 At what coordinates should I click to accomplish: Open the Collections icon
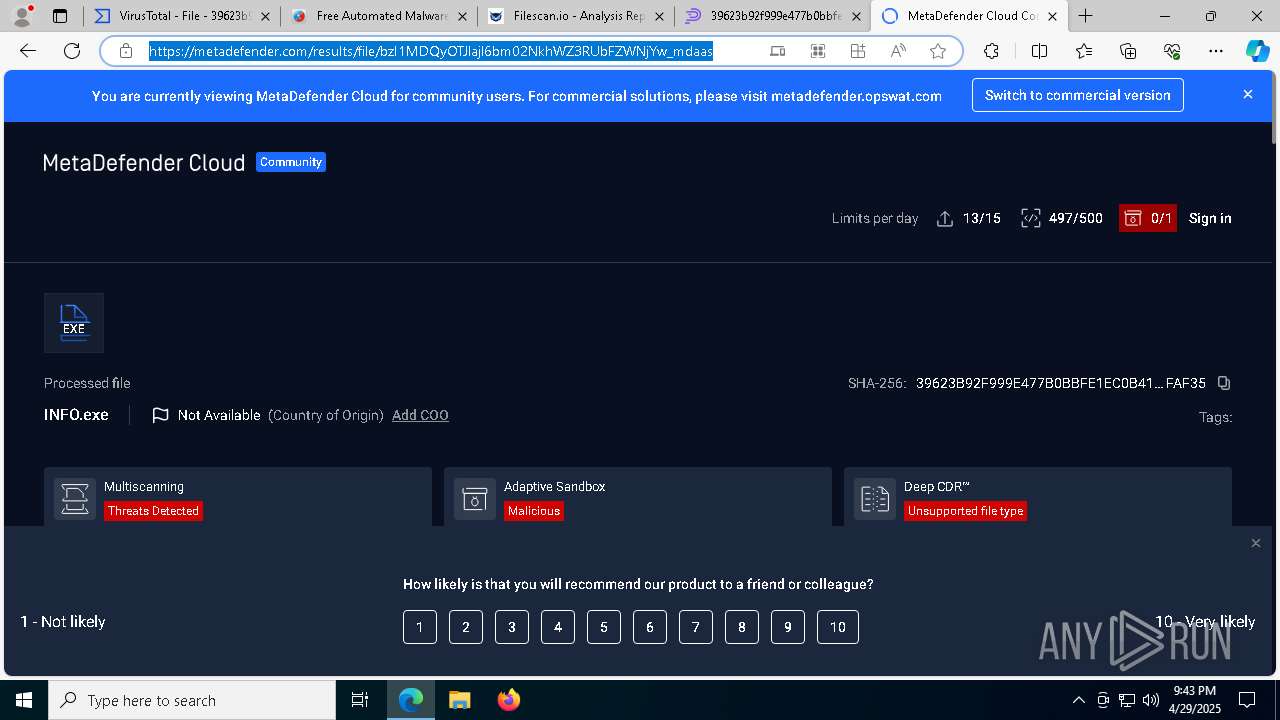point(1128,51)
